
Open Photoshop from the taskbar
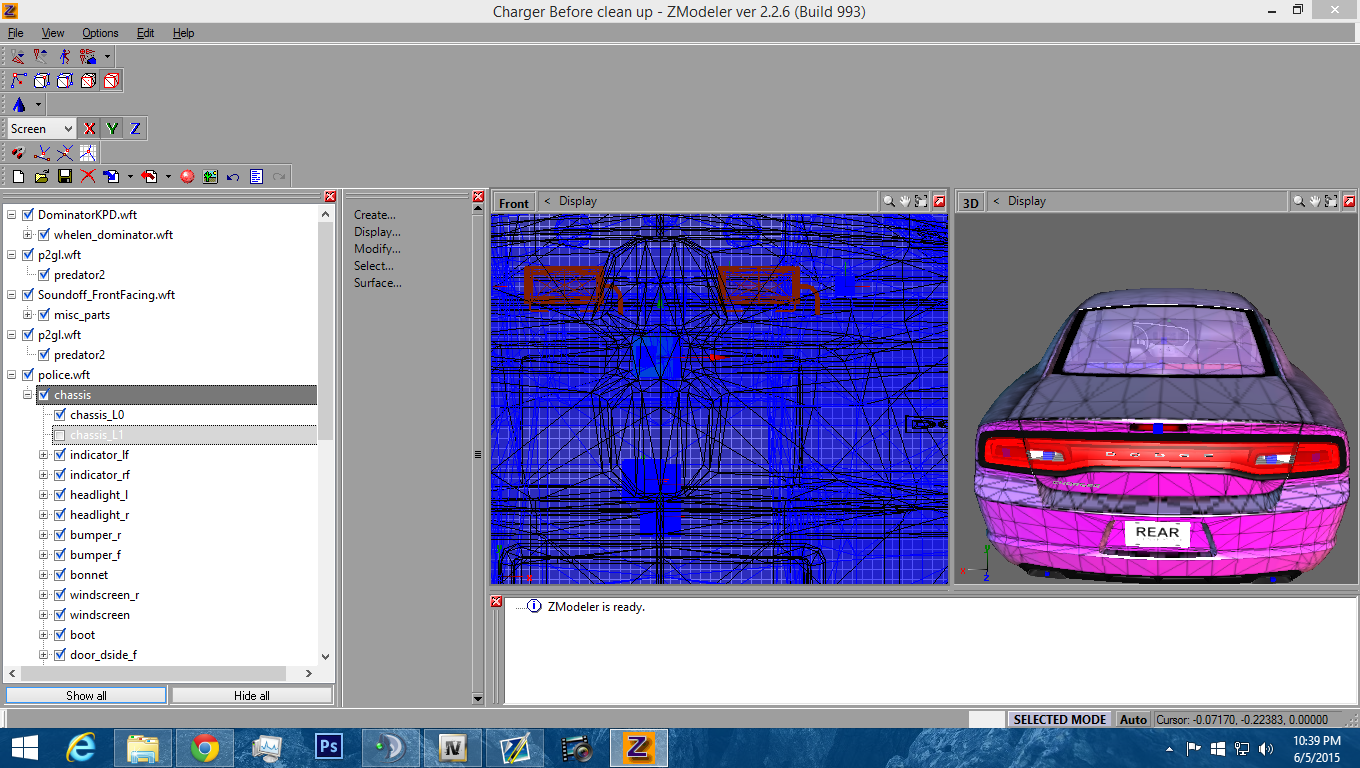pyautogui.click(x=329, y=747)
